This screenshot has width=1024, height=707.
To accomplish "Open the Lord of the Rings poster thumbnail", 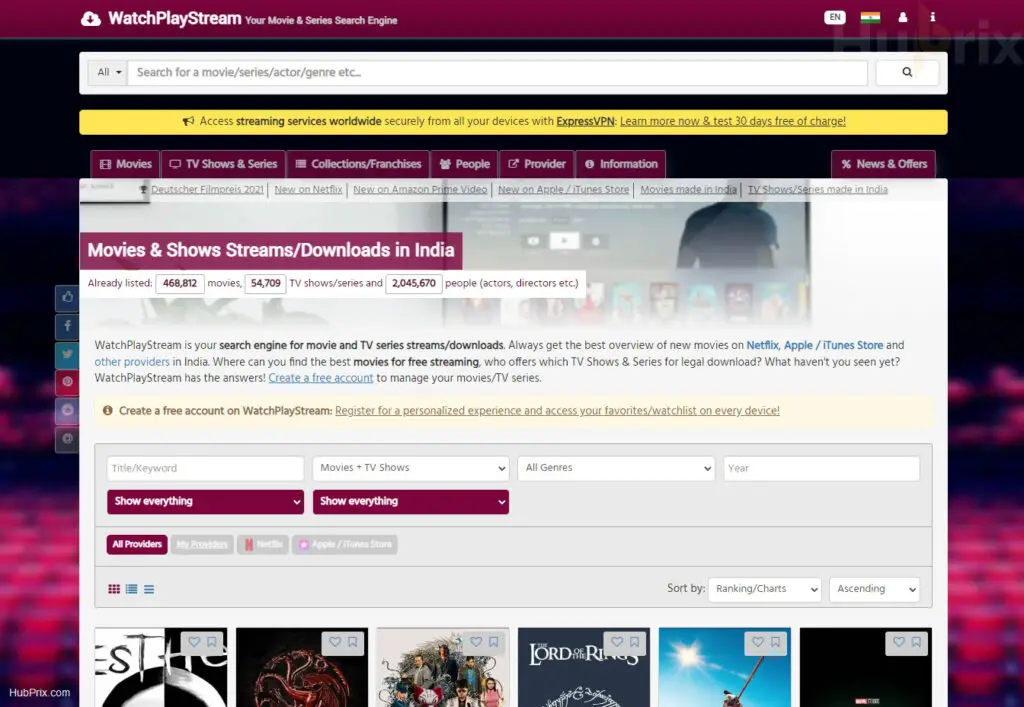I will pos(584,667).
